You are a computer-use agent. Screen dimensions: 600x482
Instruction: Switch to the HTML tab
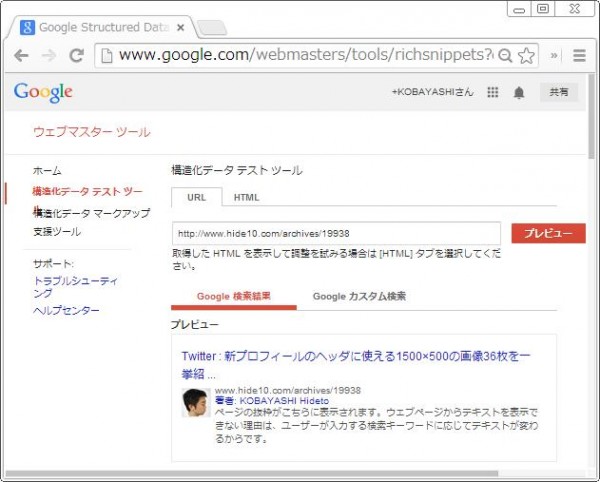[x=246, y=197]
